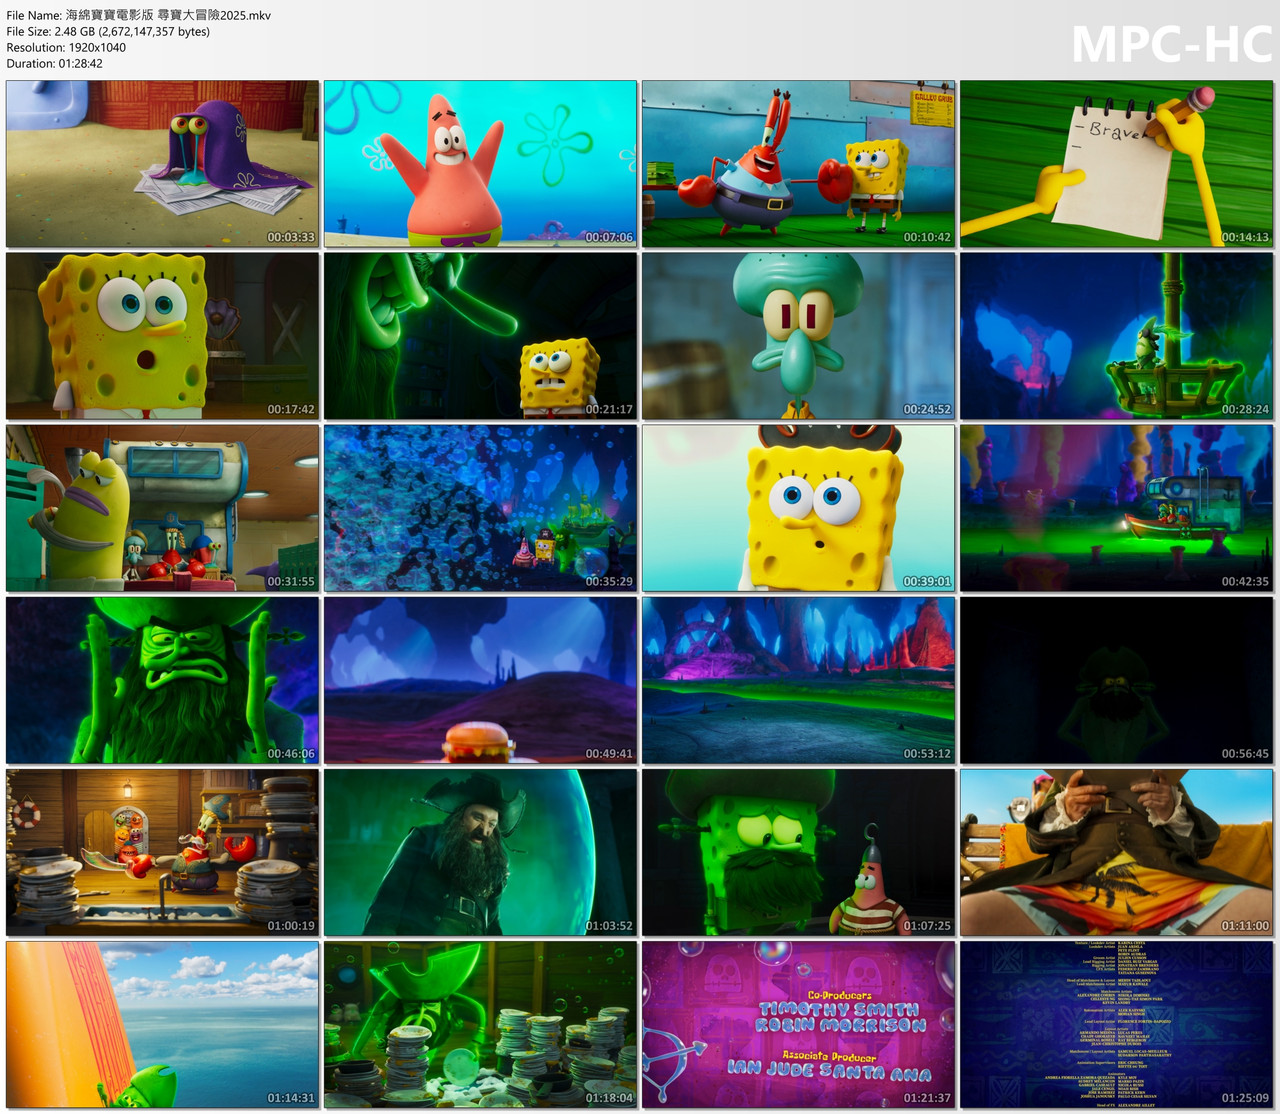Select the Patrick thumbnail at 00:07:06

coord(480,164)
